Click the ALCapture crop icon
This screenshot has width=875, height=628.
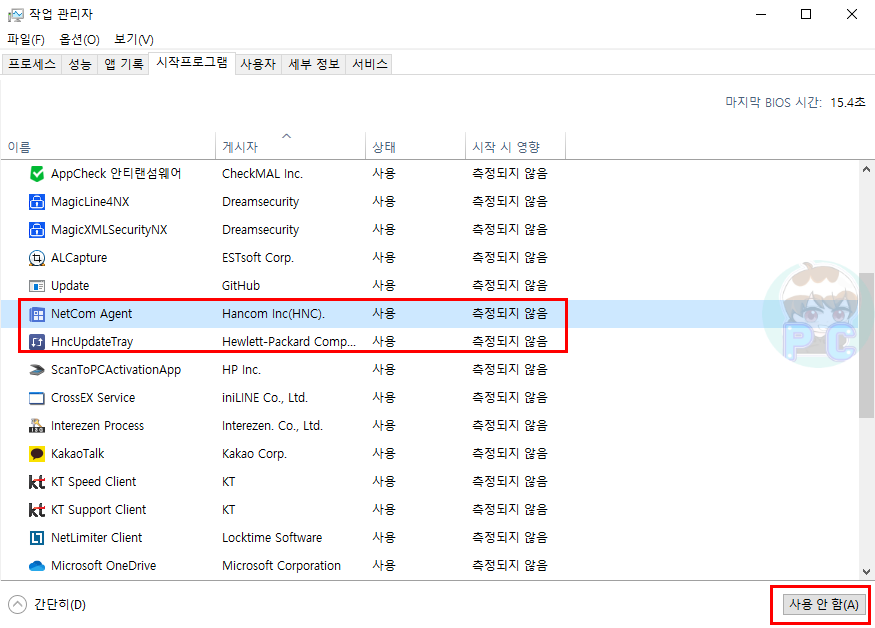point(37,258)
